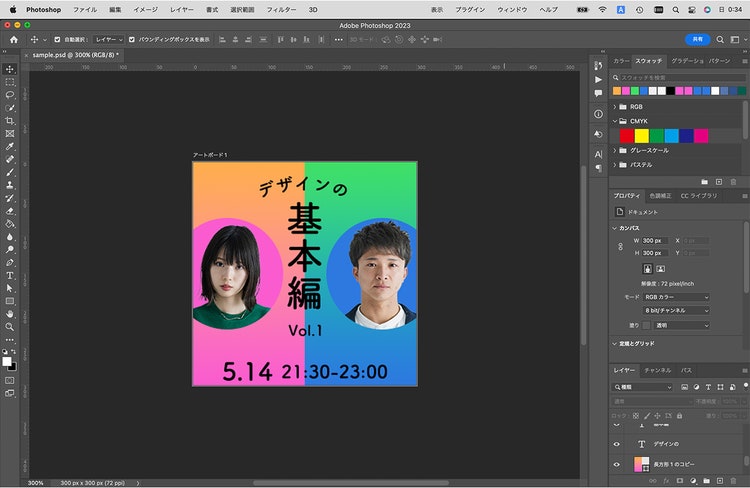Select the Rectangular Marquee tool
This screenshot has width=750, height=488.
pyautogui.click(x=10, y=82)
